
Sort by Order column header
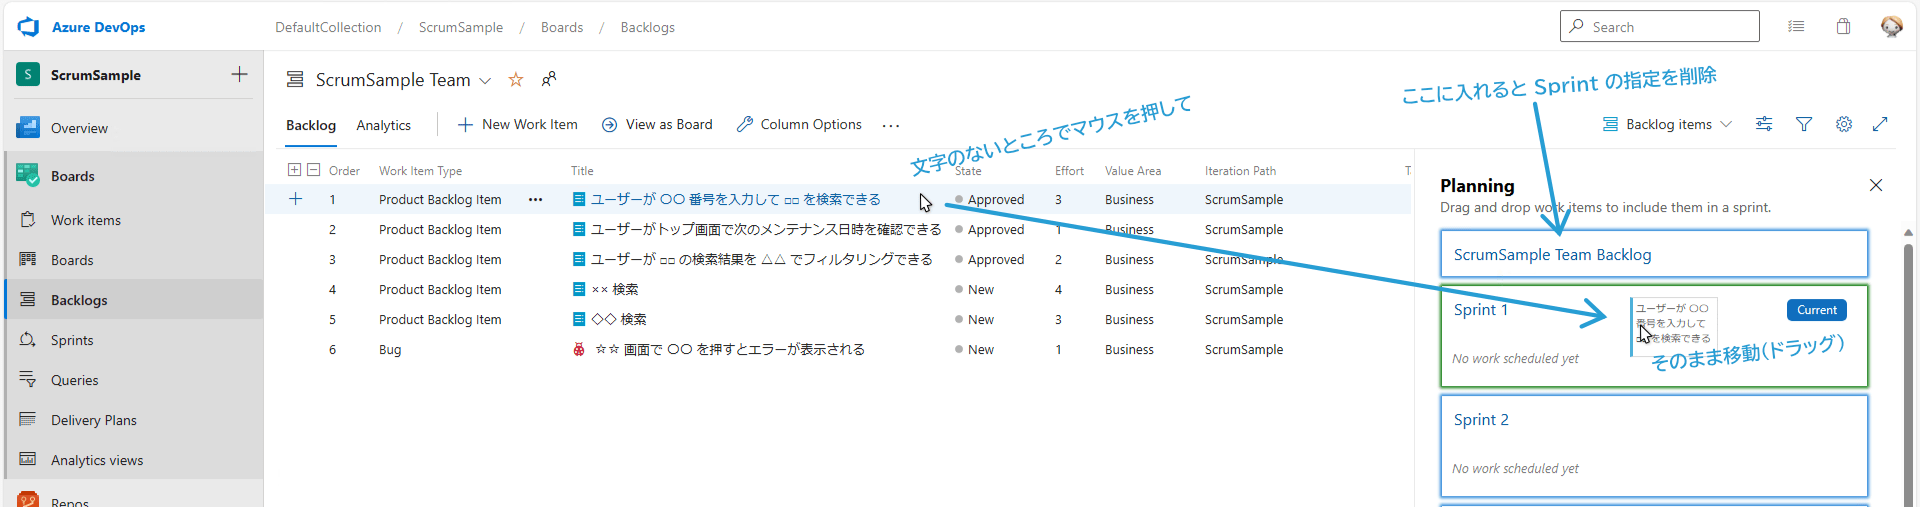coord(344,171)
